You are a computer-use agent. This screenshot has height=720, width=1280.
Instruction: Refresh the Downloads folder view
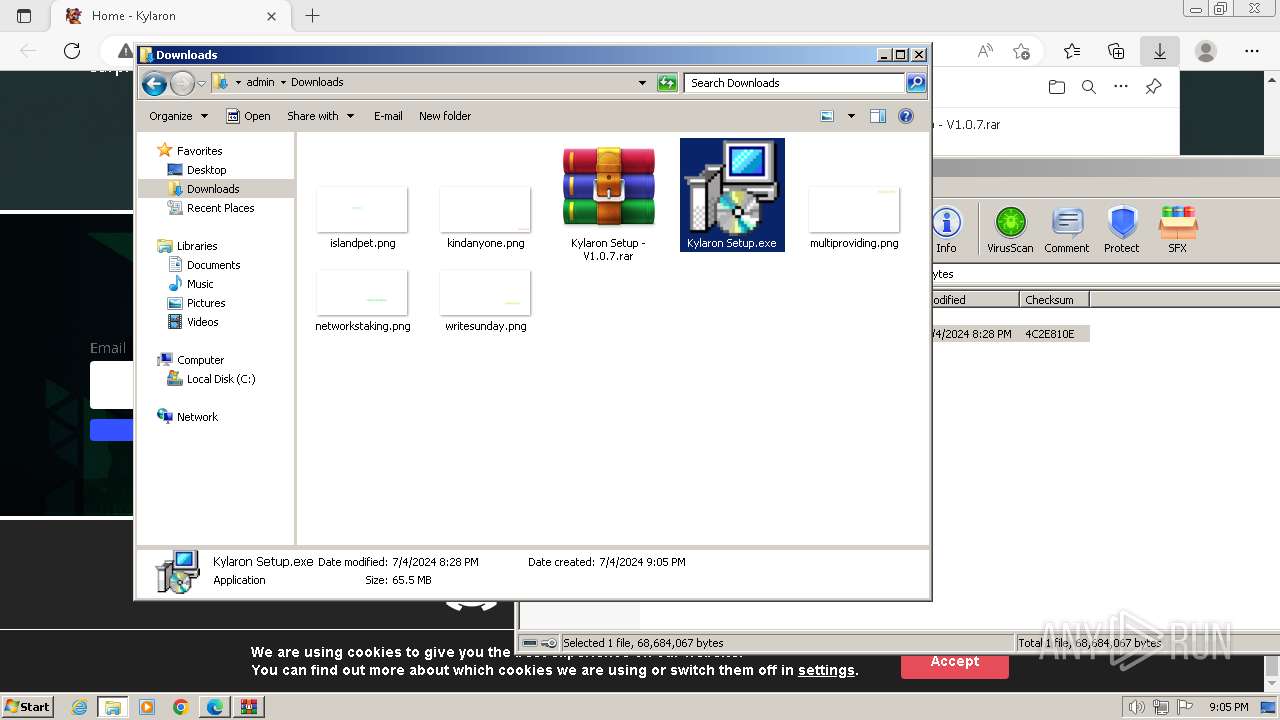click(x=667, y=83)
